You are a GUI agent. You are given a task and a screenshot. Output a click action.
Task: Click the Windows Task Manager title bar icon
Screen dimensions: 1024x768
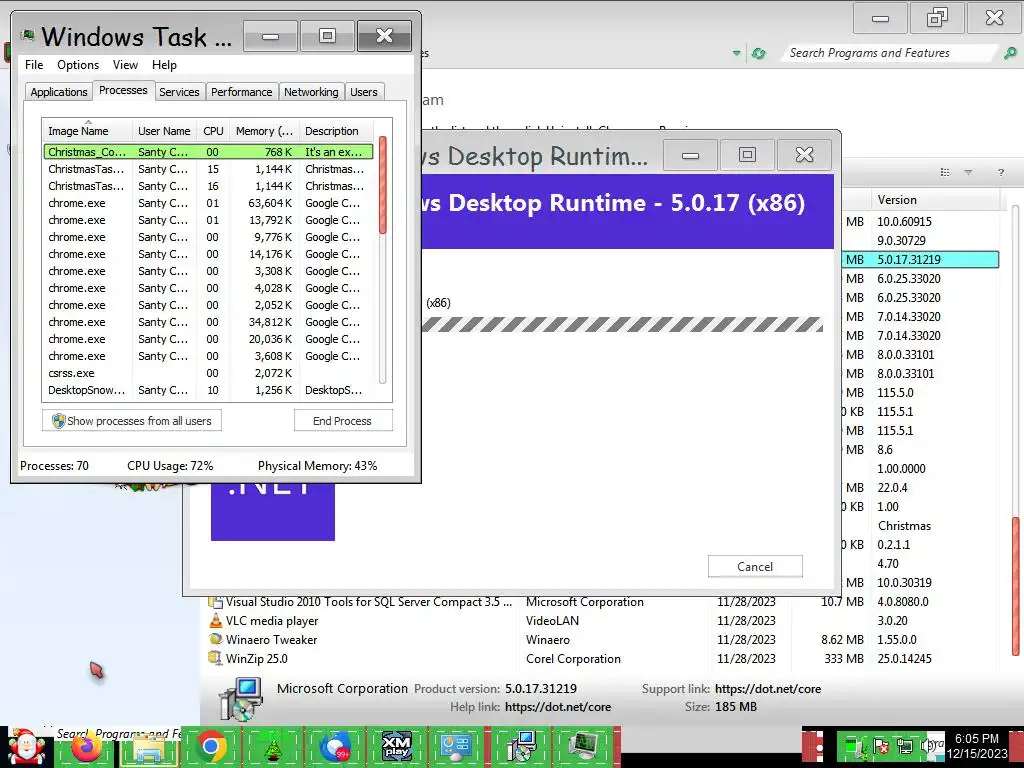pyautogui.click(x=27, y=36)
